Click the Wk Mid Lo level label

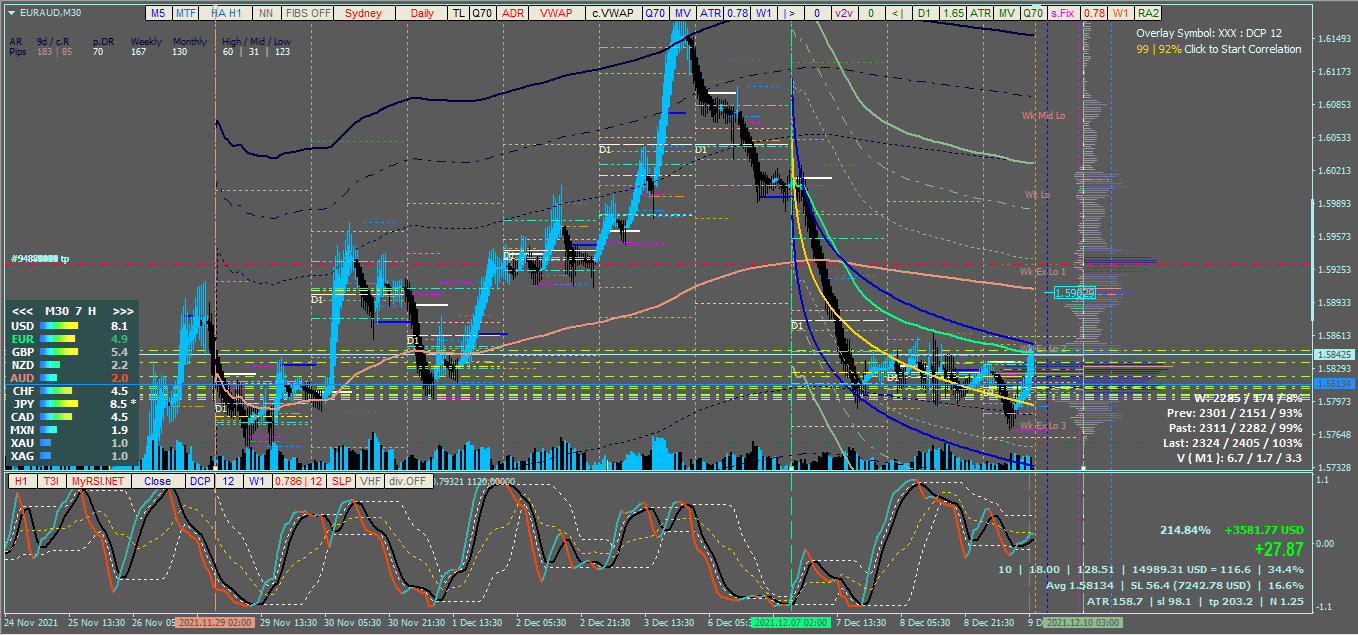click(x=1043, y=116)
